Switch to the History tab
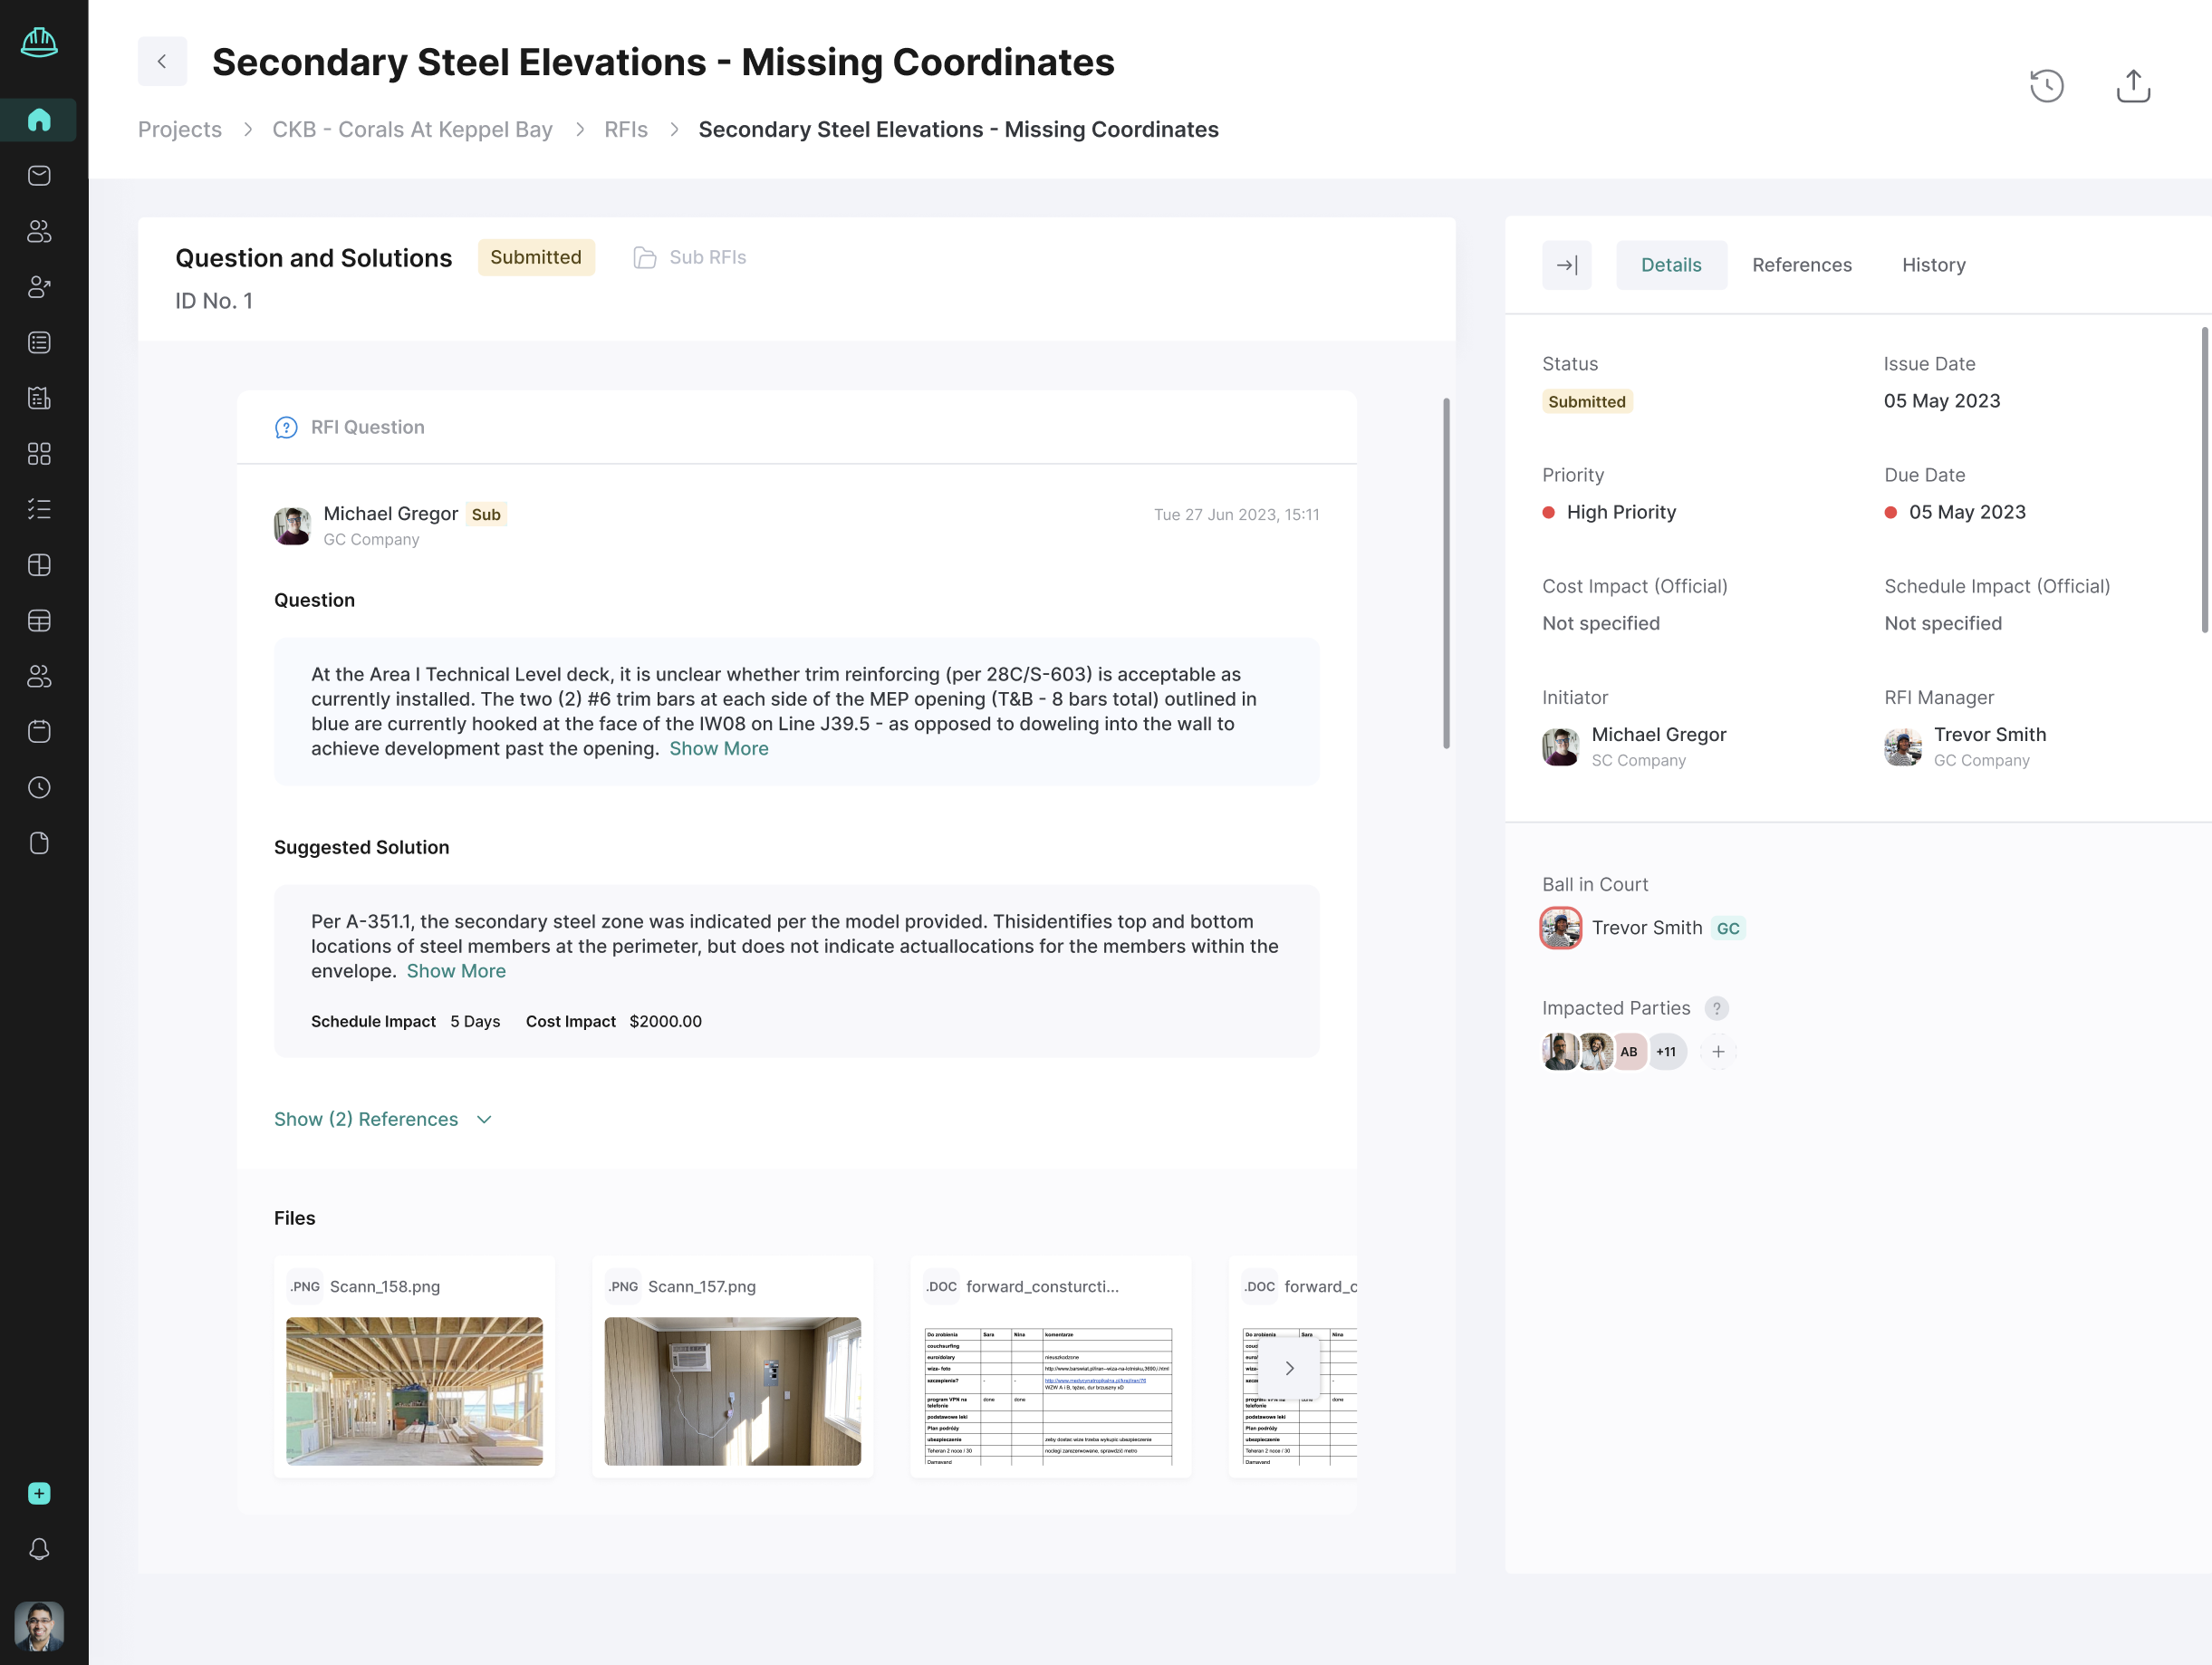The image size is (2212, 1665). [1933, 265]
